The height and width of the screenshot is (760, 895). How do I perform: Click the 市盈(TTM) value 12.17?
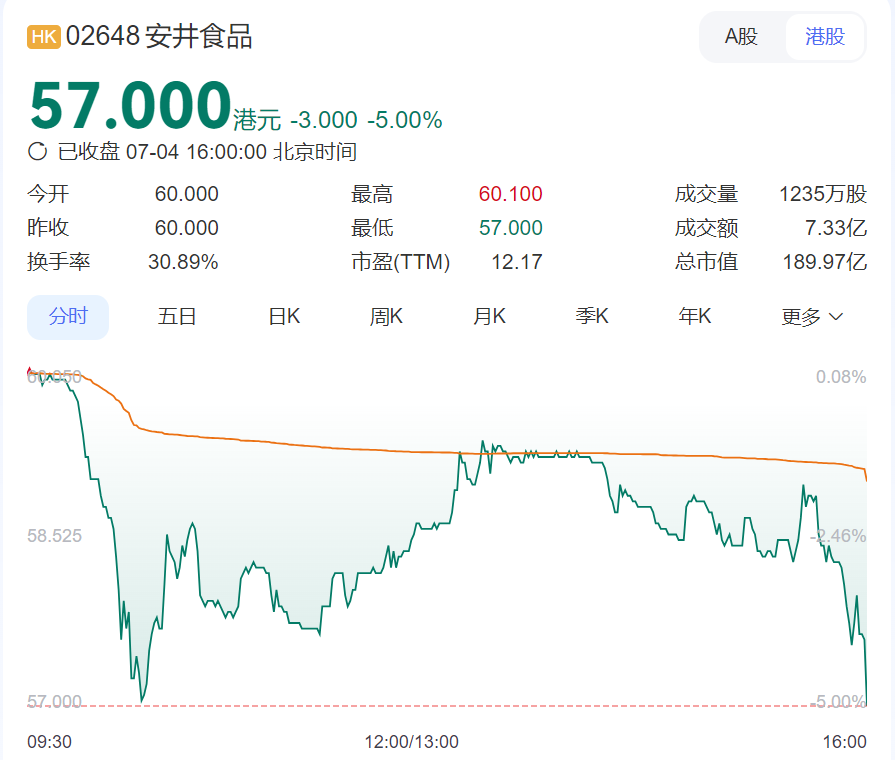tap(517, 262)
